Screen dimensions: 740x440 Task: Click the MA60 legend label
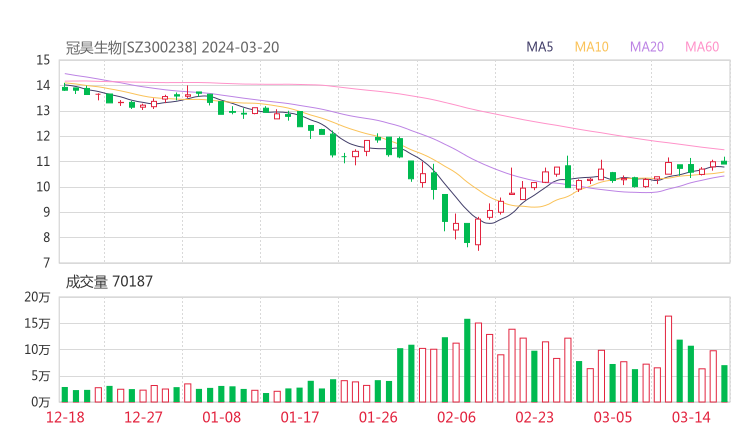pos(702,47)
